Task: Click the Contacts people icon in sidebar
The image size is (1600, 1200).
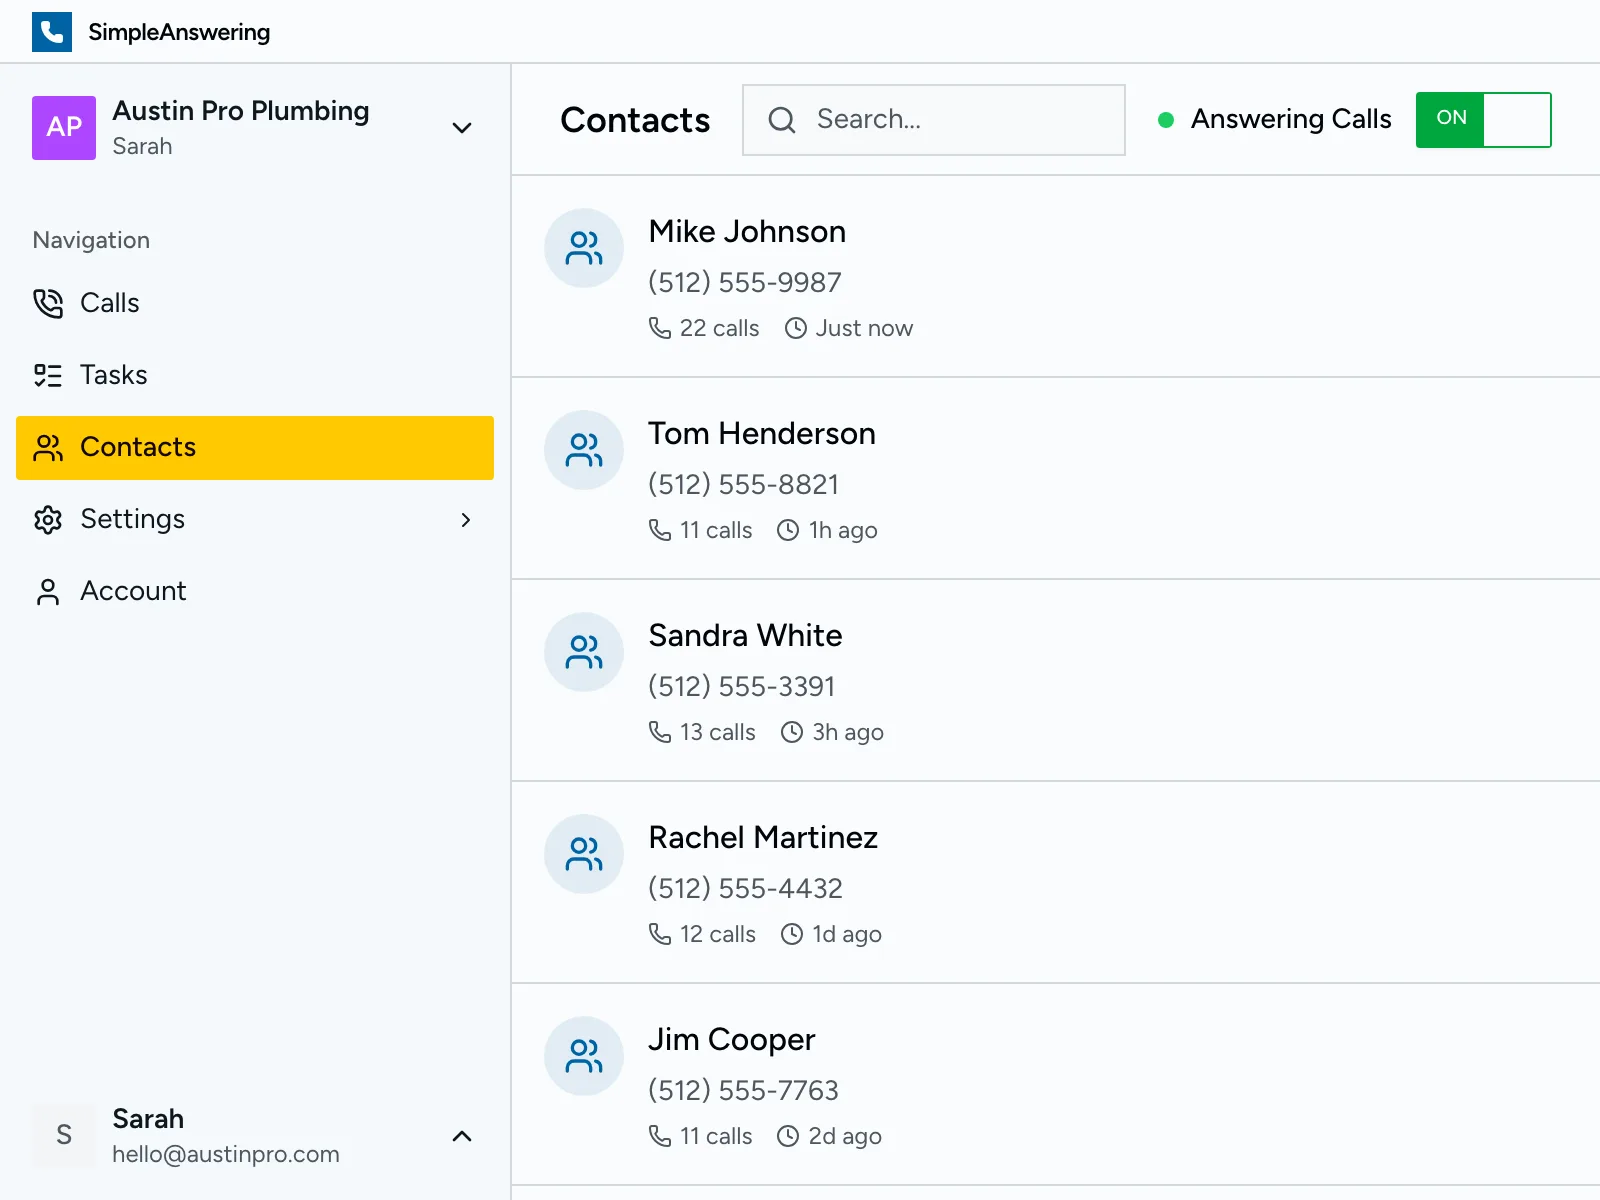Action: point(47,448)
